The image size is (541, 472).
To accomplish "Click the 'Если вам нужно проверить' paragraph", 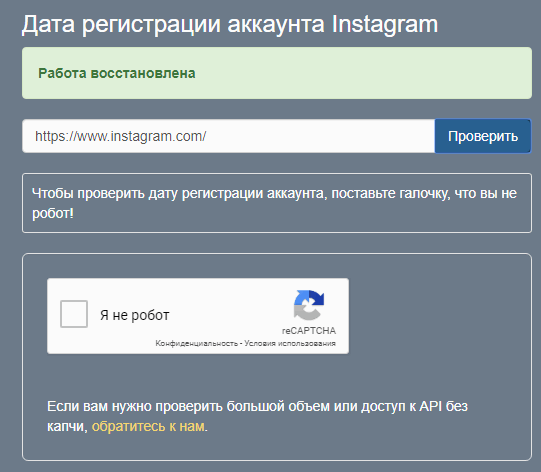I will tap(257, 416).
